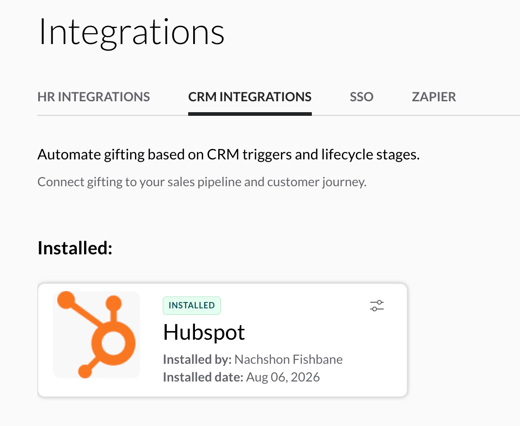Go to the Zapier tab
This screenshot has width=520, height=426.
pyautogui.click(x=434, y=97)
